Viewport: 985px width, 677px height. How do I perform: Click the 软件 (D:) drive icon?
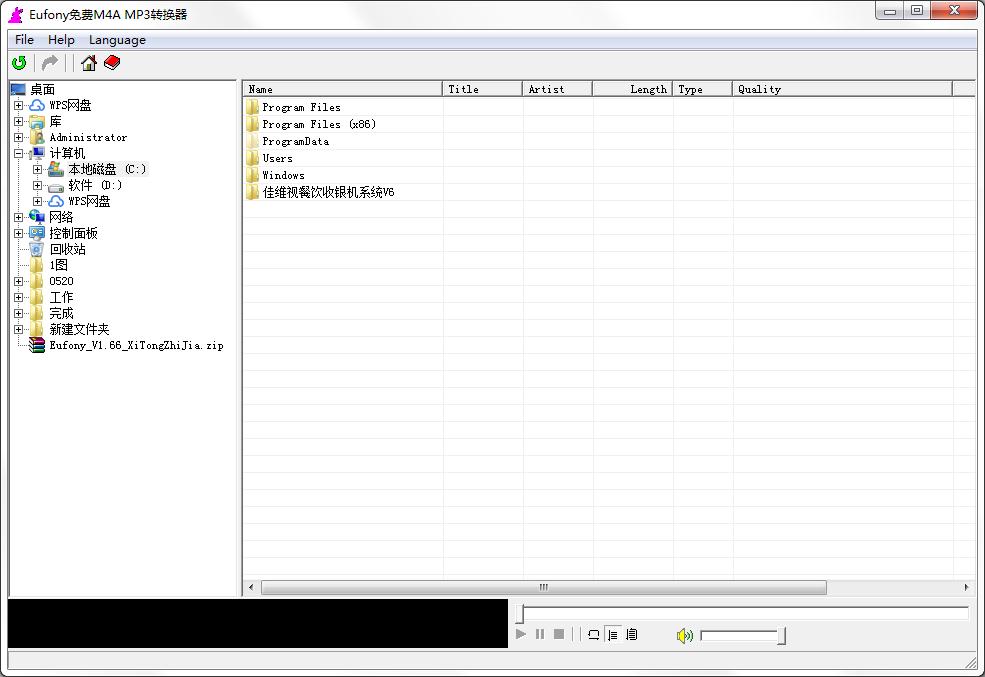pos(56,186)
